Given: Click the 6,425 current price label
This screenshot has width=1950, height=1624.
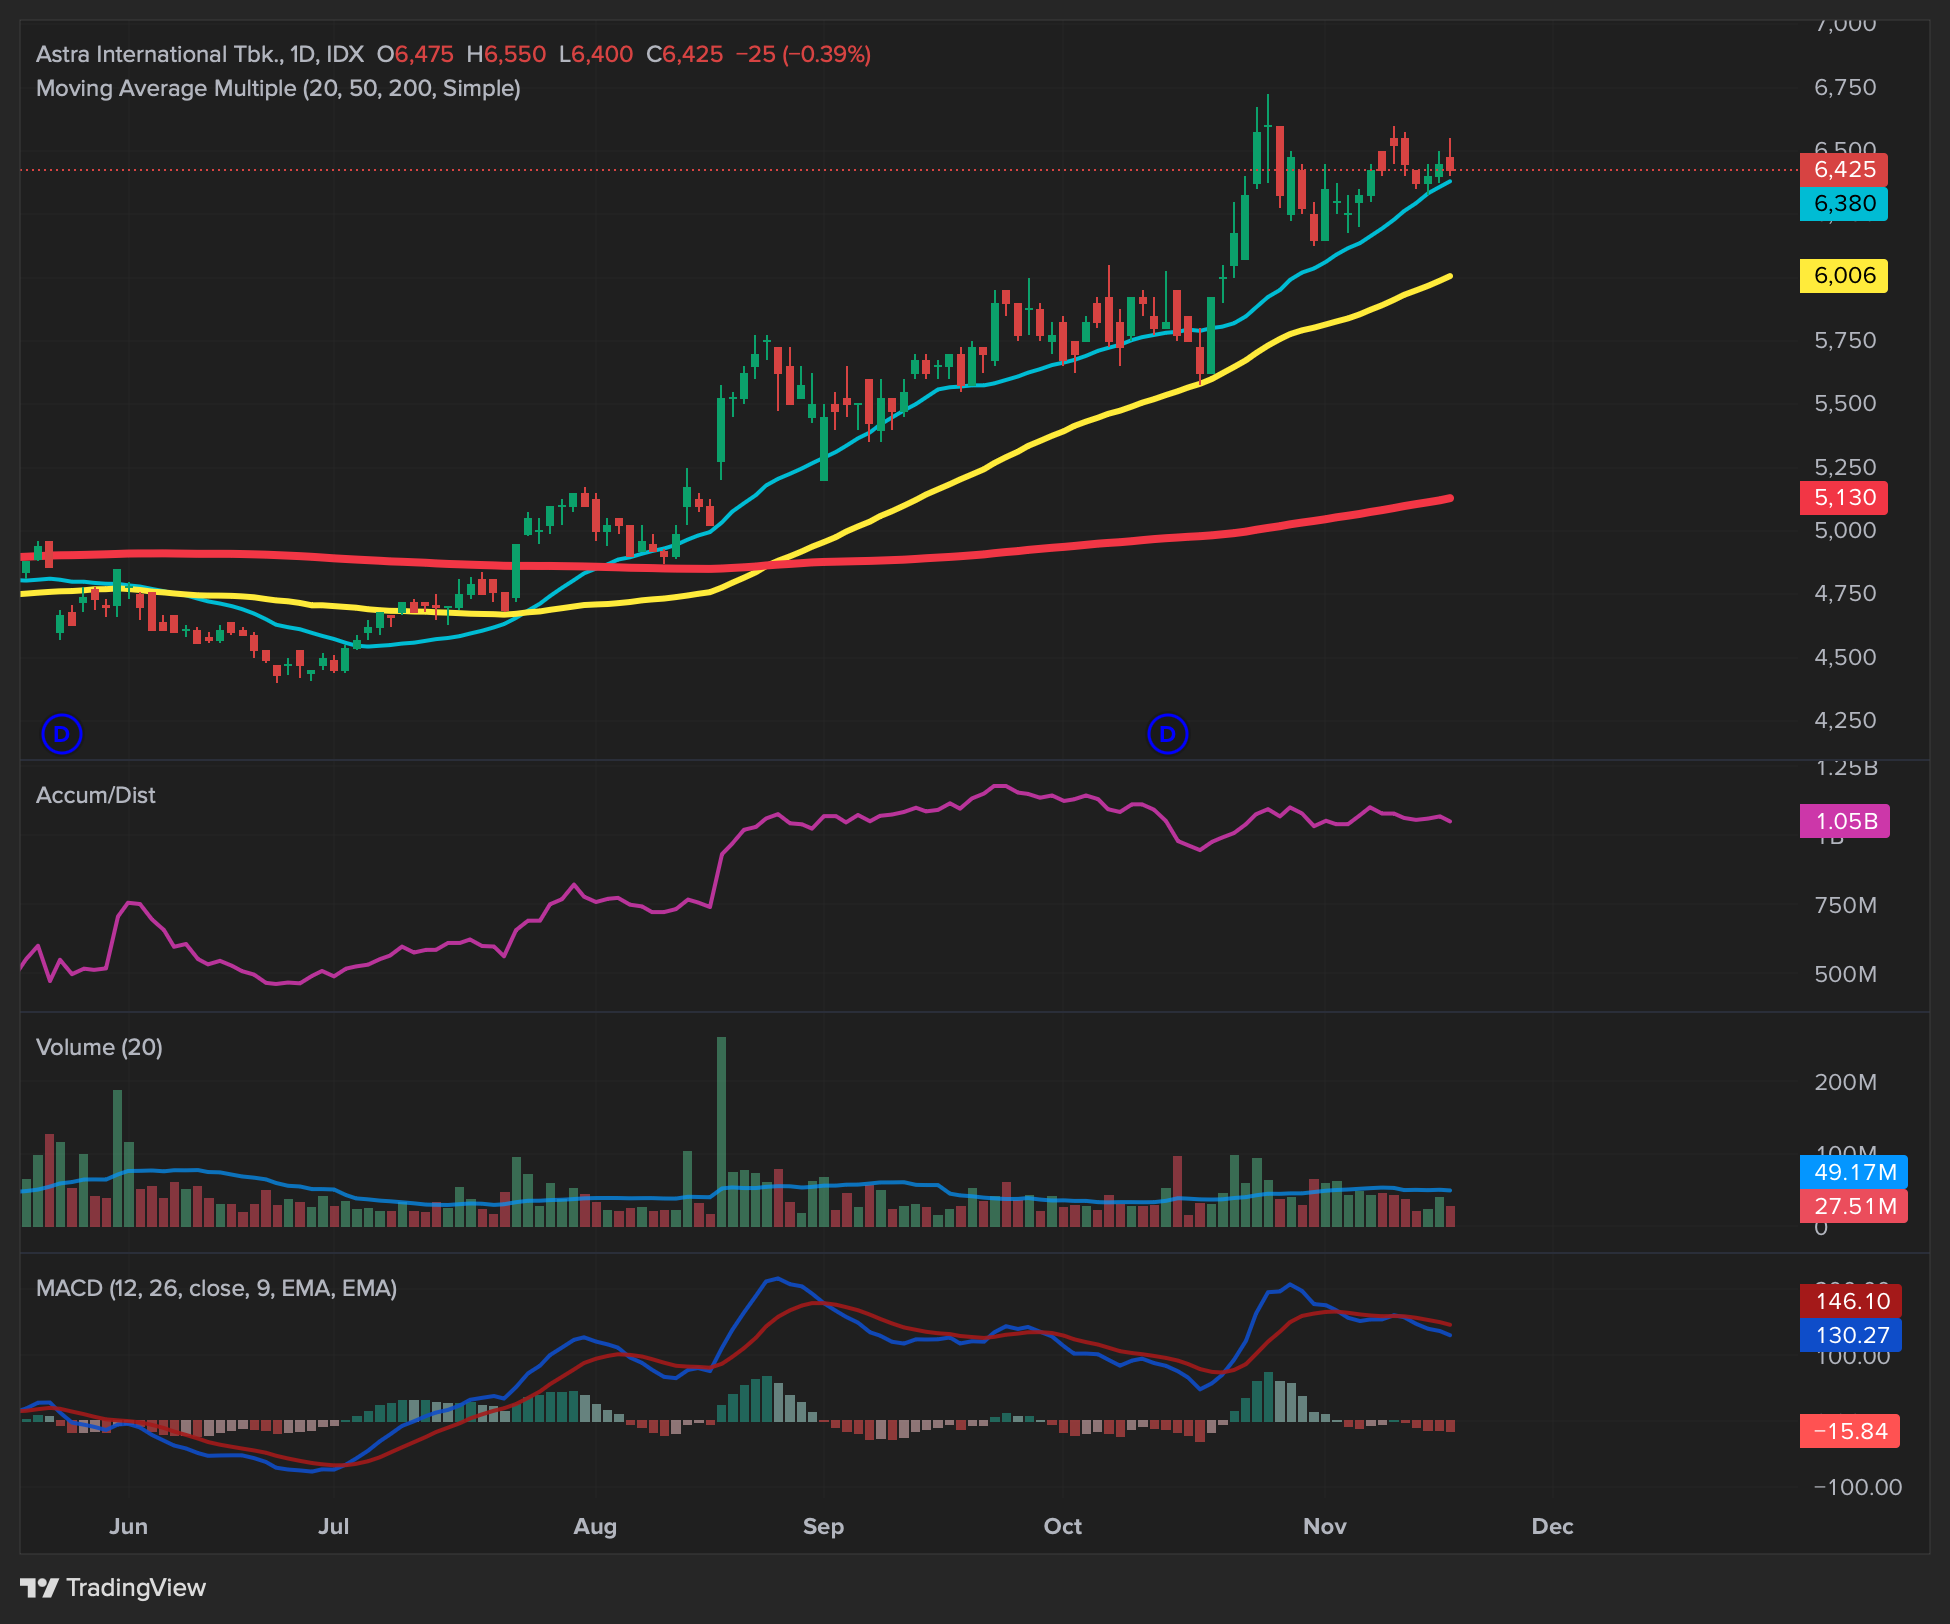Looking at the screenshot, I should click(1843, 170).
